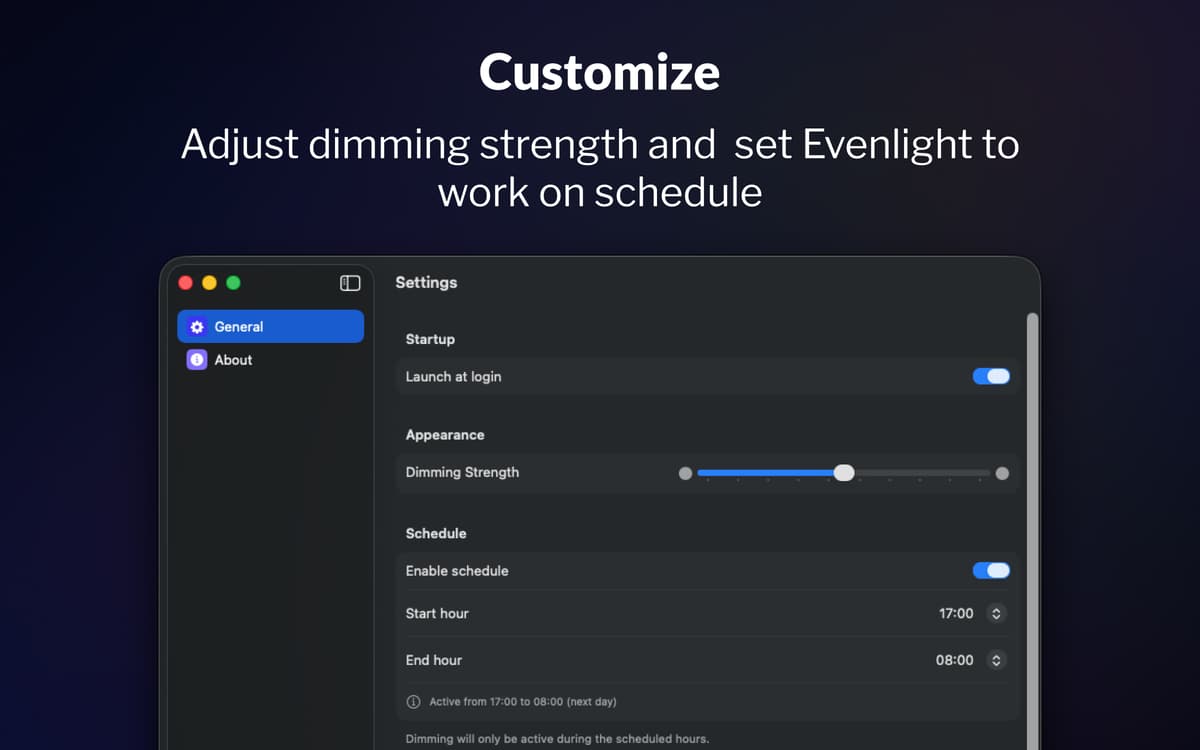Minimize the window using yellow button

[x=209, y=283]
